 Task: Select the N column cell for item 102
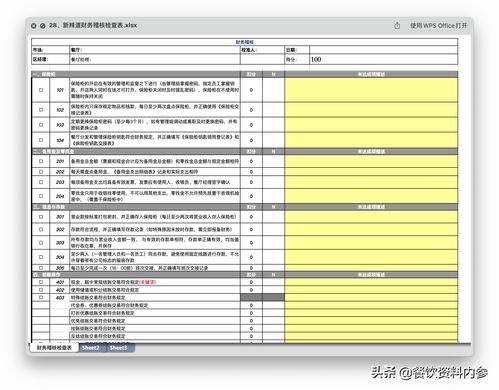tap(273, 110)
